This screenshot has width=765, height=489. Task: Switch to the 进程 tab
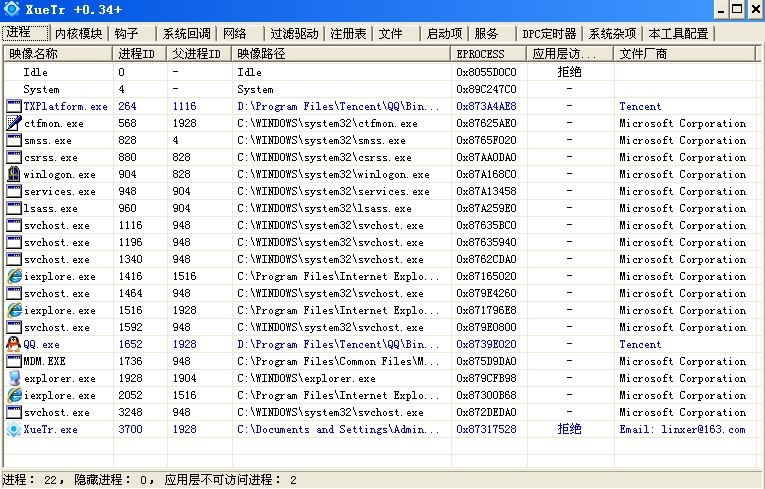[25, 33]
